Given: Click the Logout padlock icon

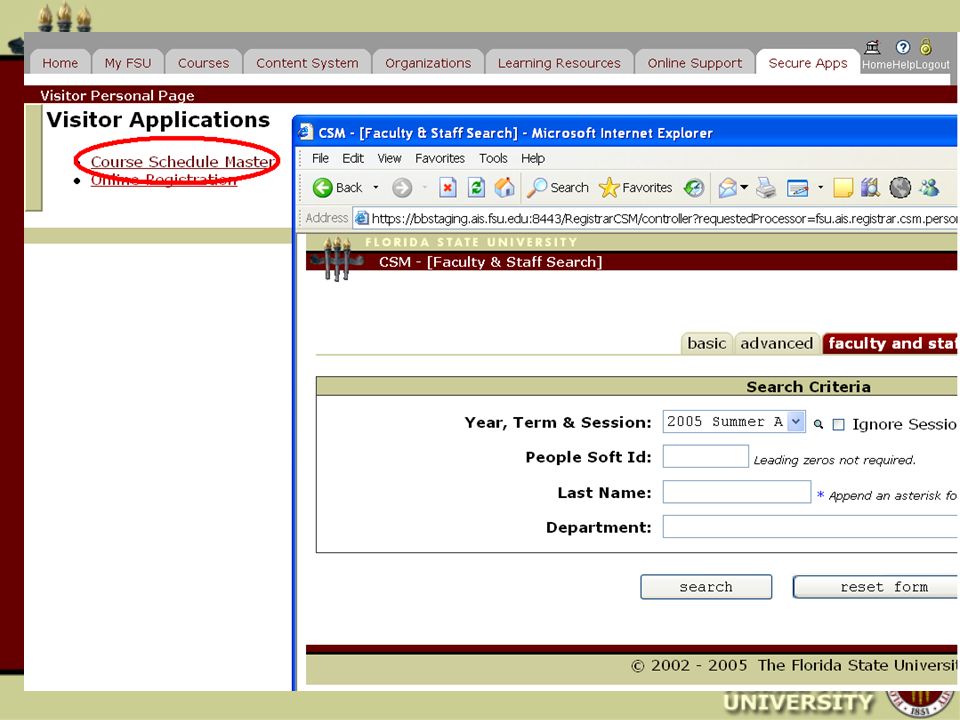Looking at the screenshot, I should tap(926, 47).
